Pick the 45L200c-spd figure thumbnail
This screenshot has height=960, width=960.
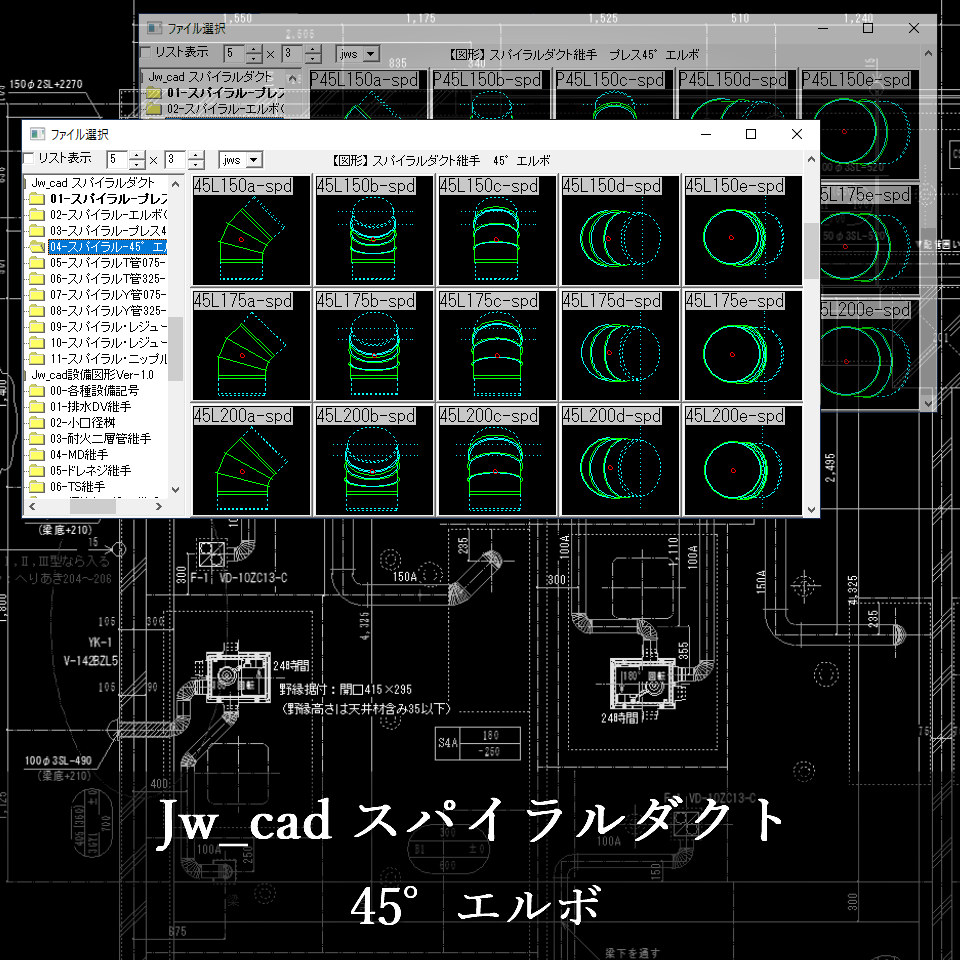[x=498, y=460]
